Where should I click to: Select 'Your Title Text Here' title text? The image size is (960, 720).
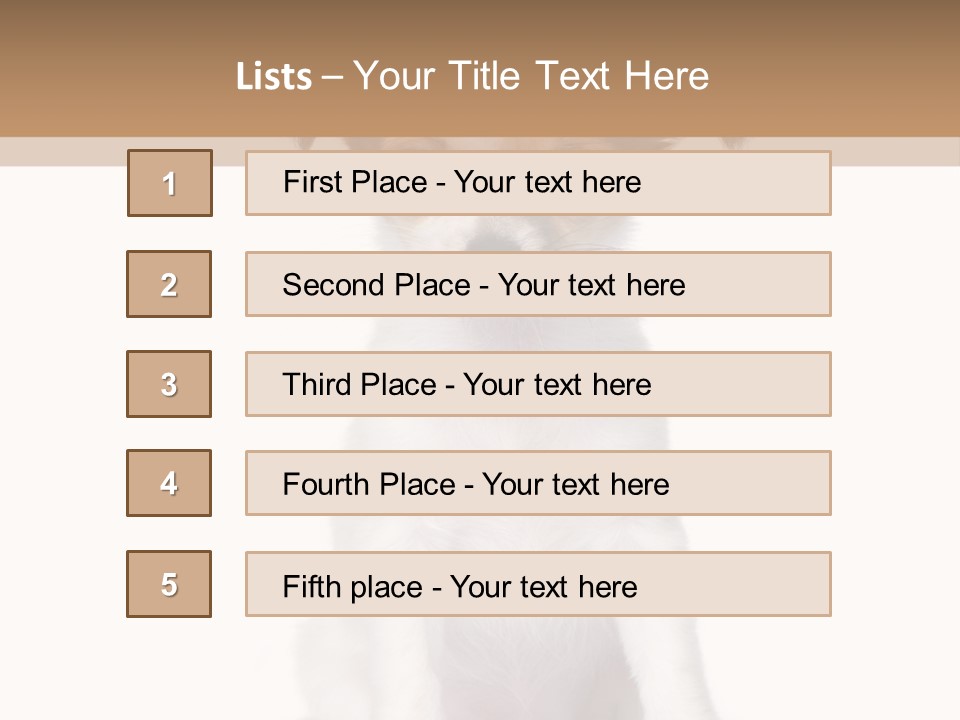[531, 77]
